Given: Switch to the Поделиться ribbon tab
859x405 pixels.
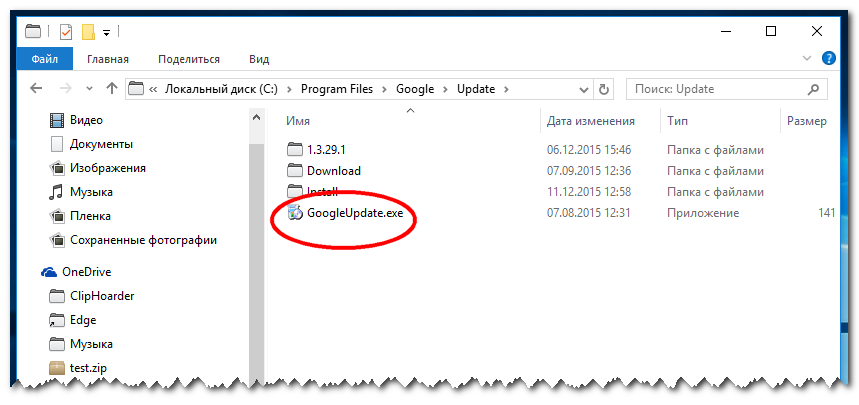Looking at the screenshot, I should pos(189,59).
